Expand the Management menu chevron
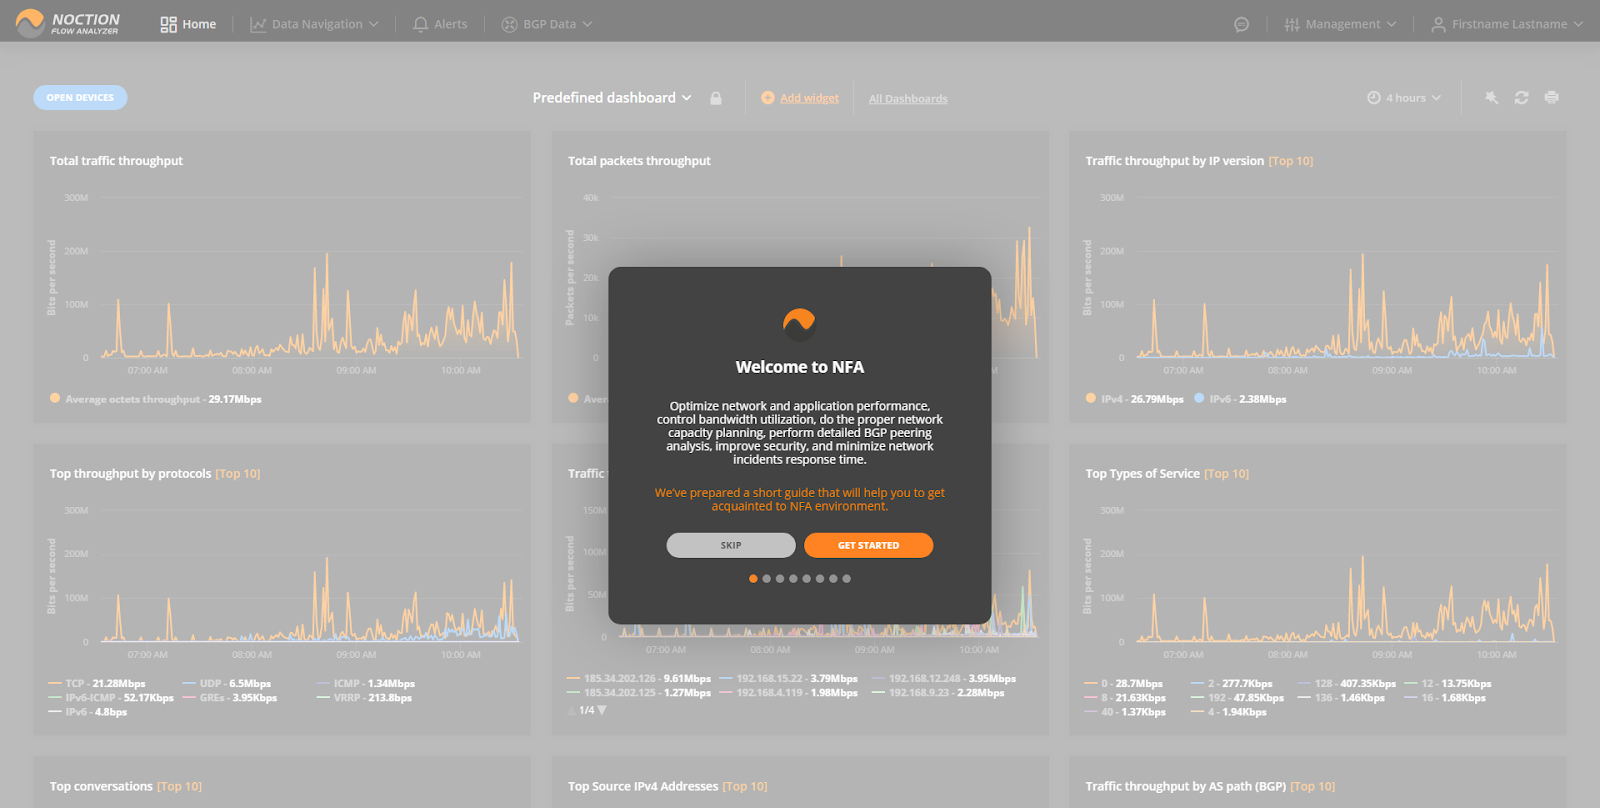 click(x=1391, y=24)
